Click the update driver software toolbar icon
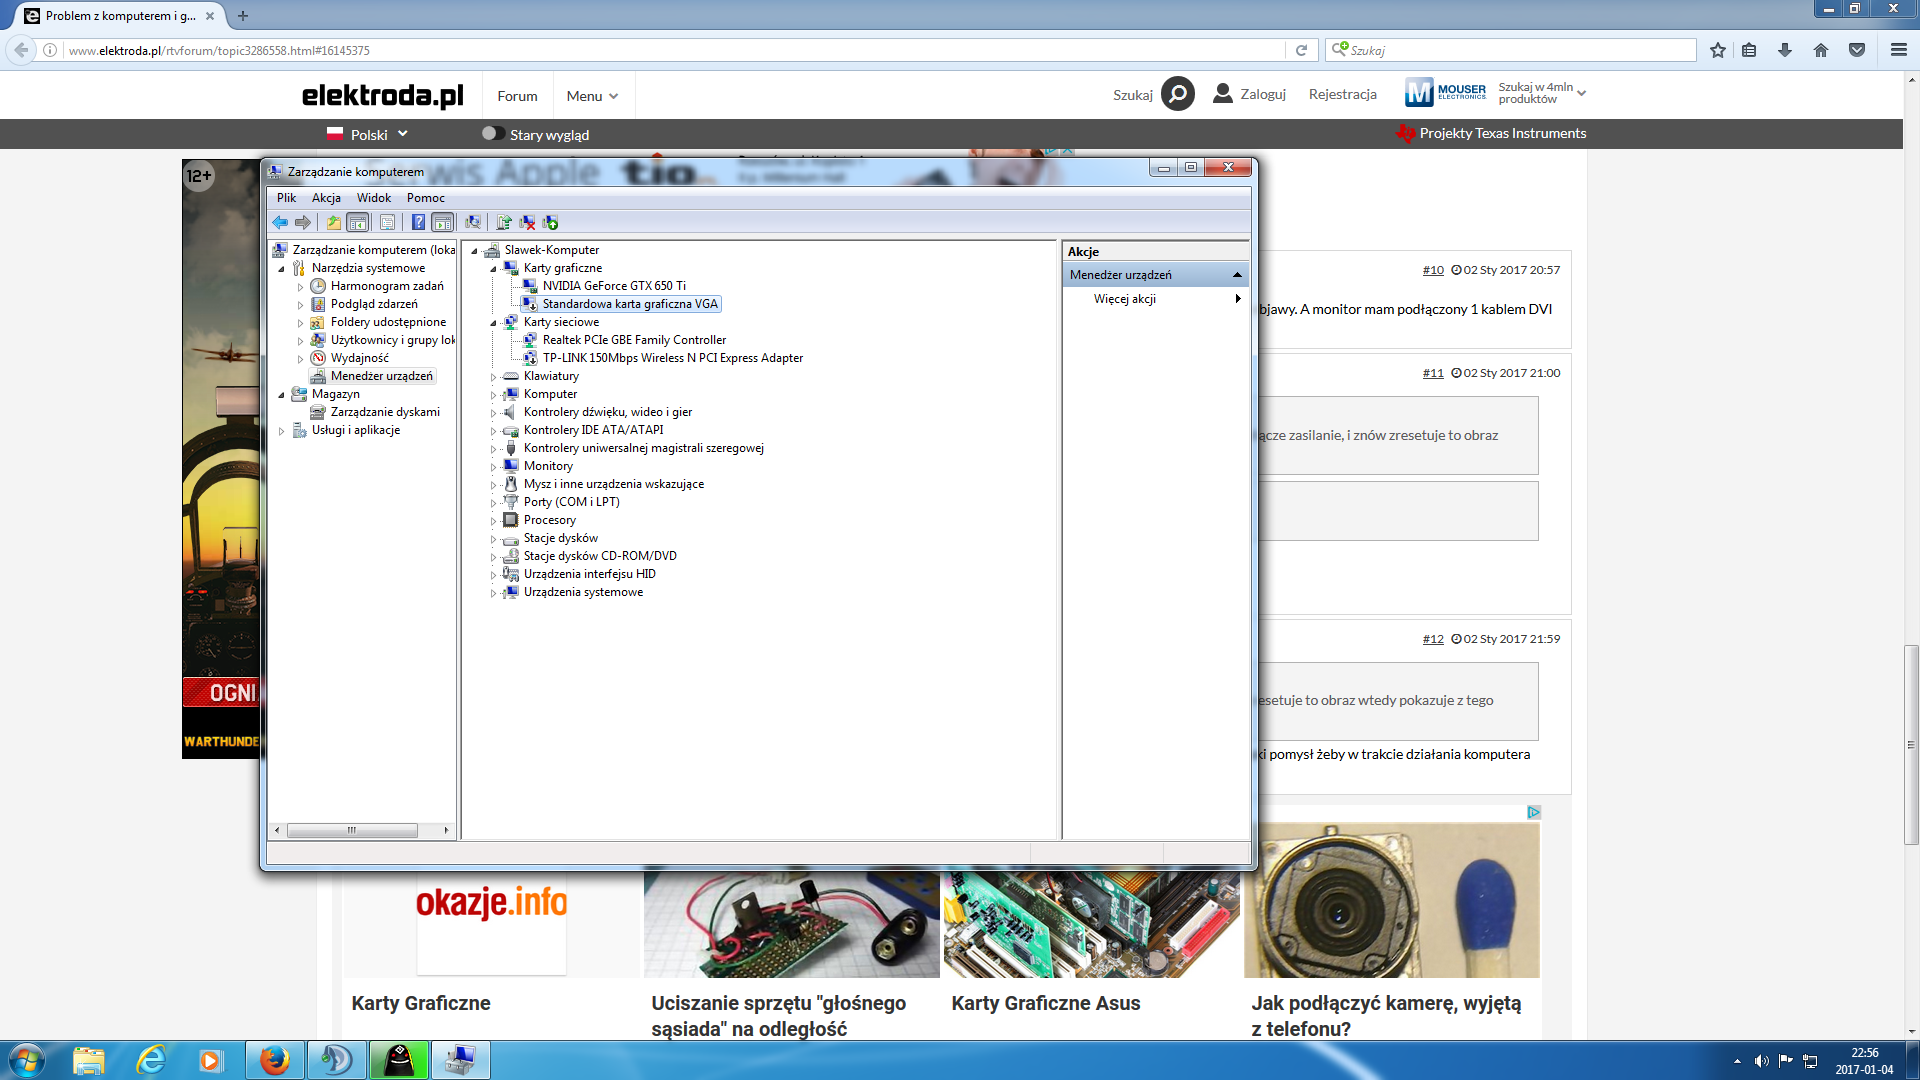The image size is (1920, 1080). (504, 222)
